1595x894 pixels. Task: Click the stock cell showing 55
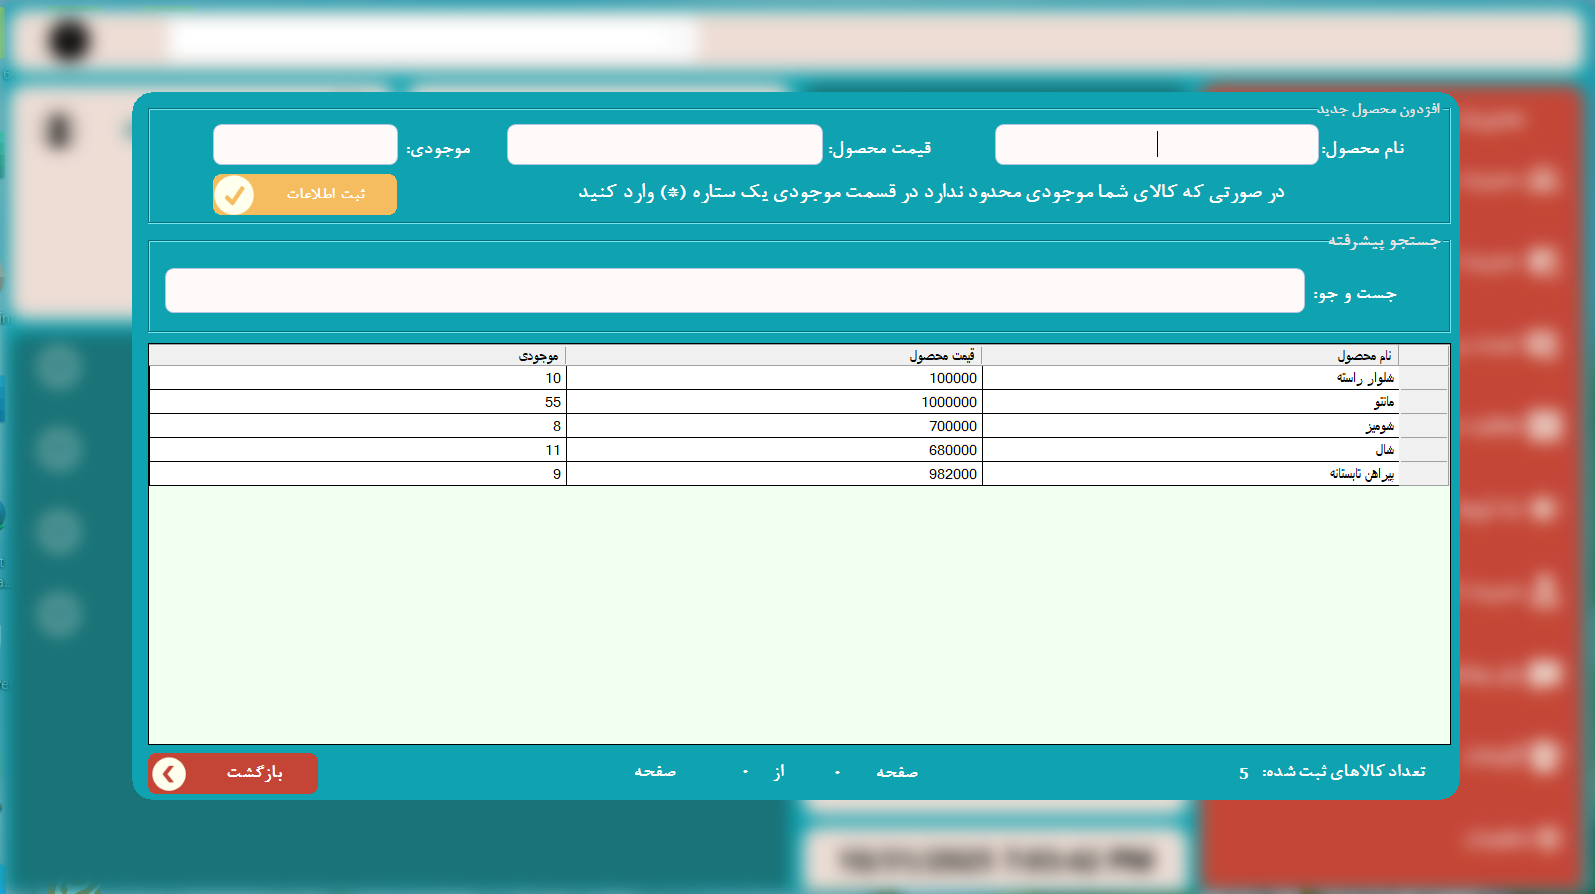coord(357,402)
